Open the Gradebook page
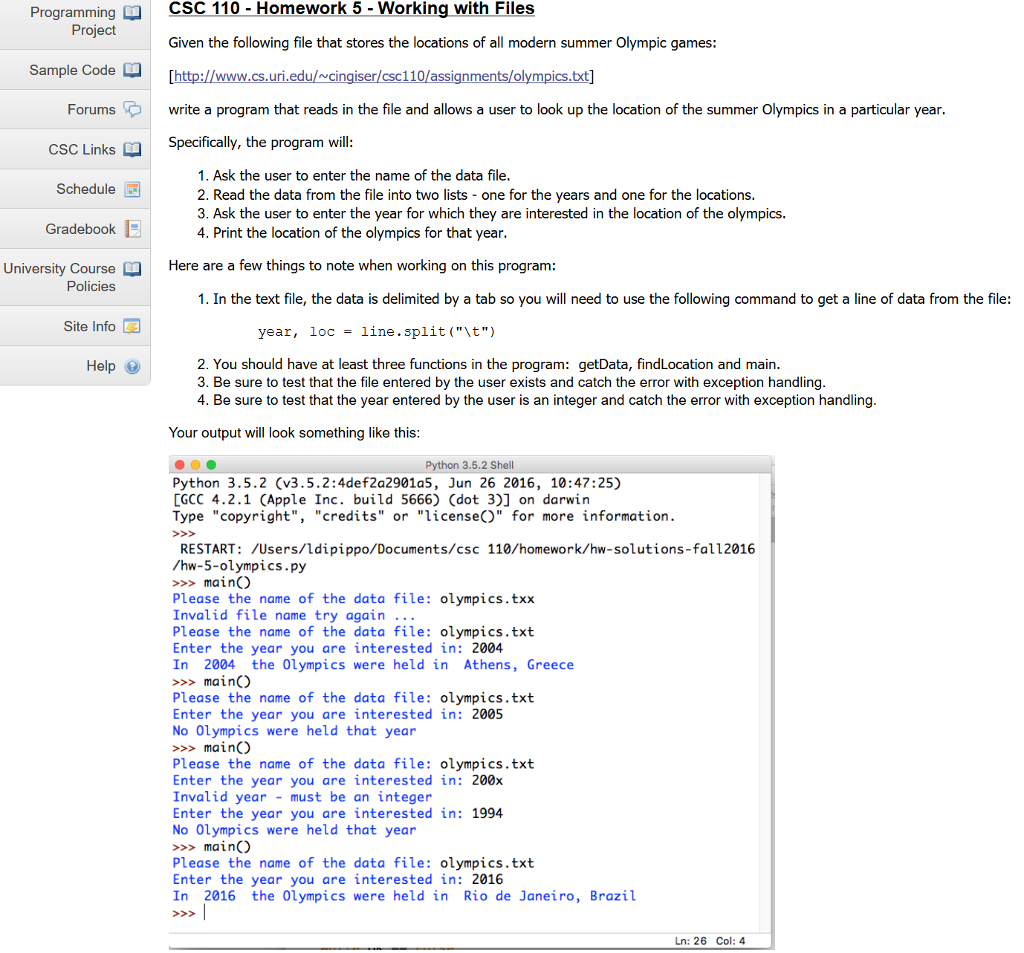Viewport: 1024px width, 953px height. tap(75, 229)
